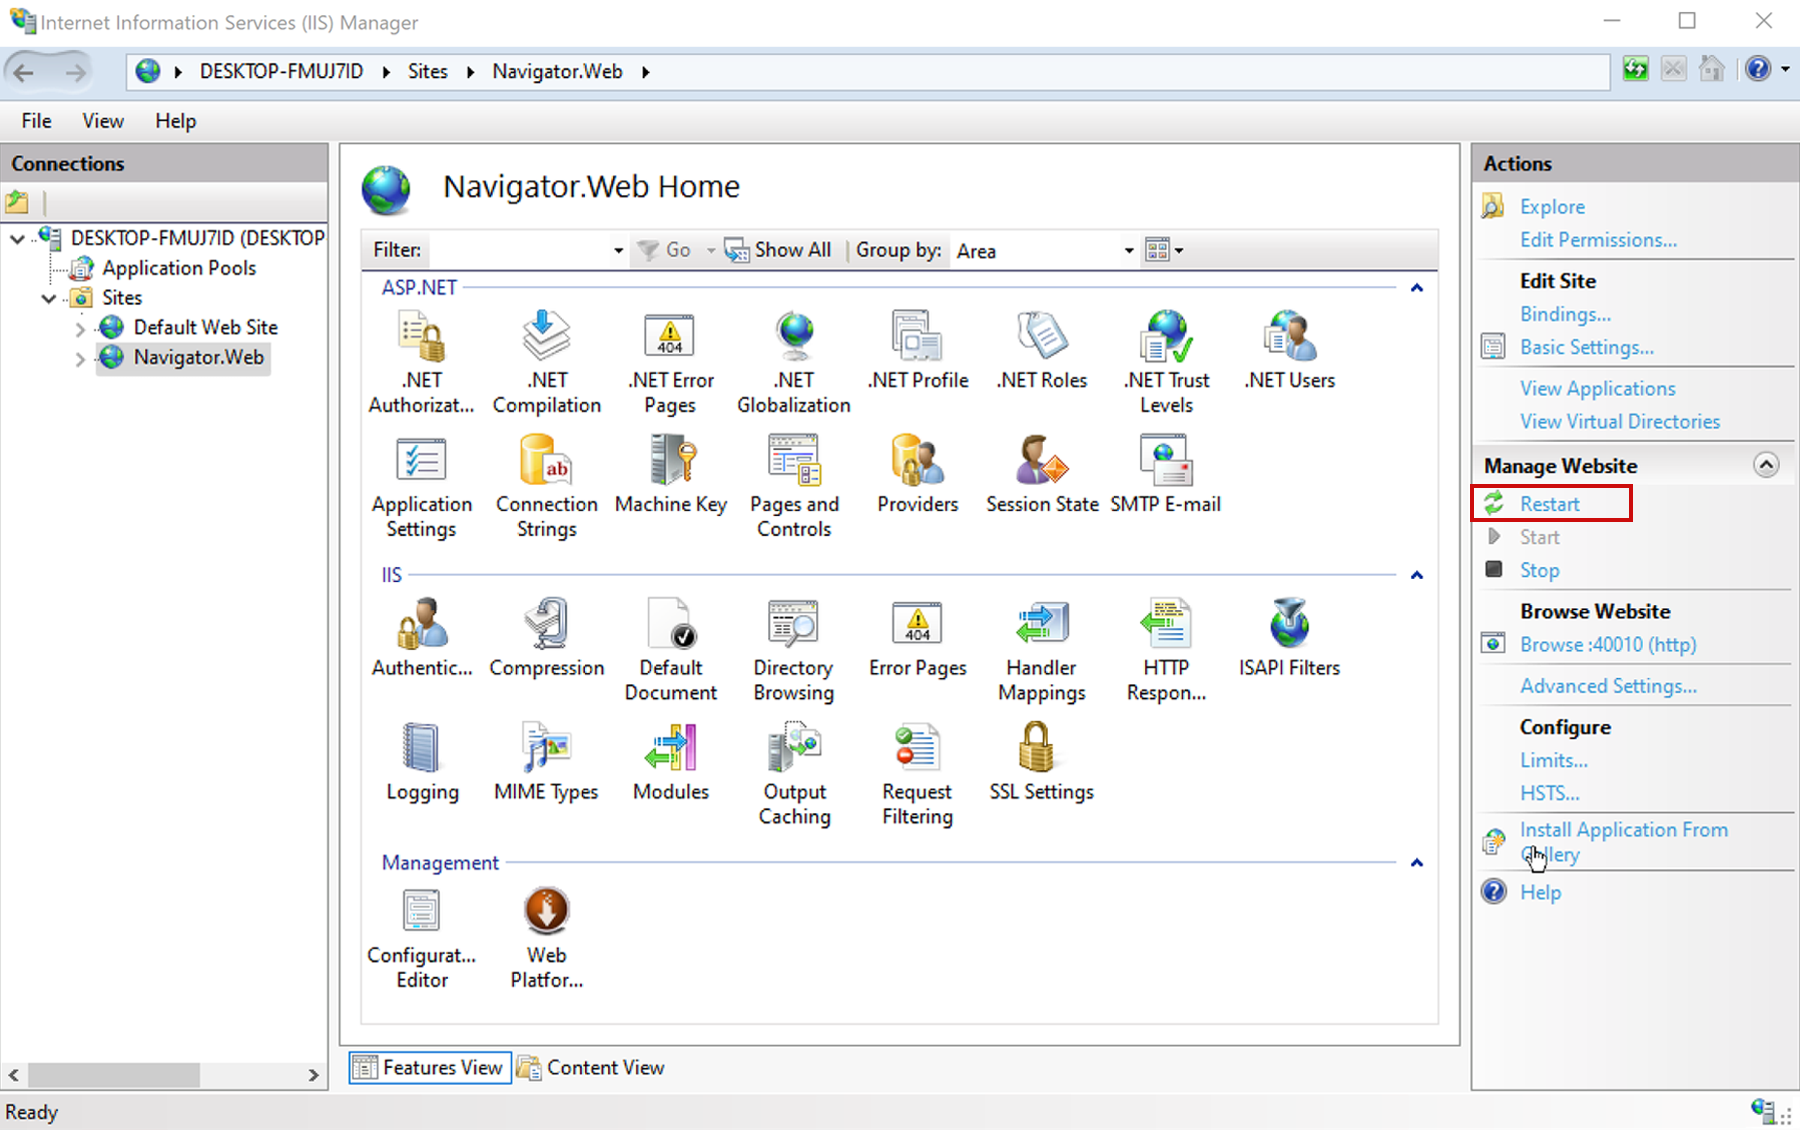
Task: Select Application Pools in tree
Action: point(179,268)
